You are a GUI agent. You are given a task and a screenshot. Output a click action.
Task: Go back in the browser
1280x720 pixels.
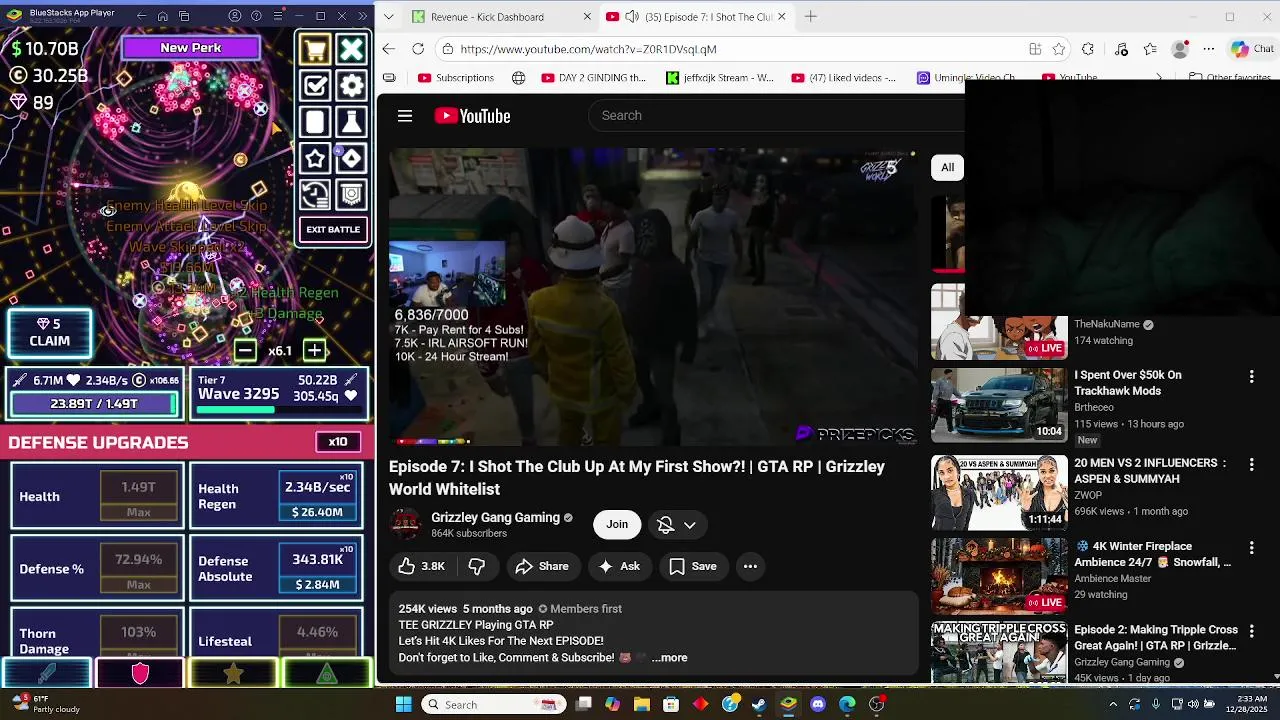[389, 49]
